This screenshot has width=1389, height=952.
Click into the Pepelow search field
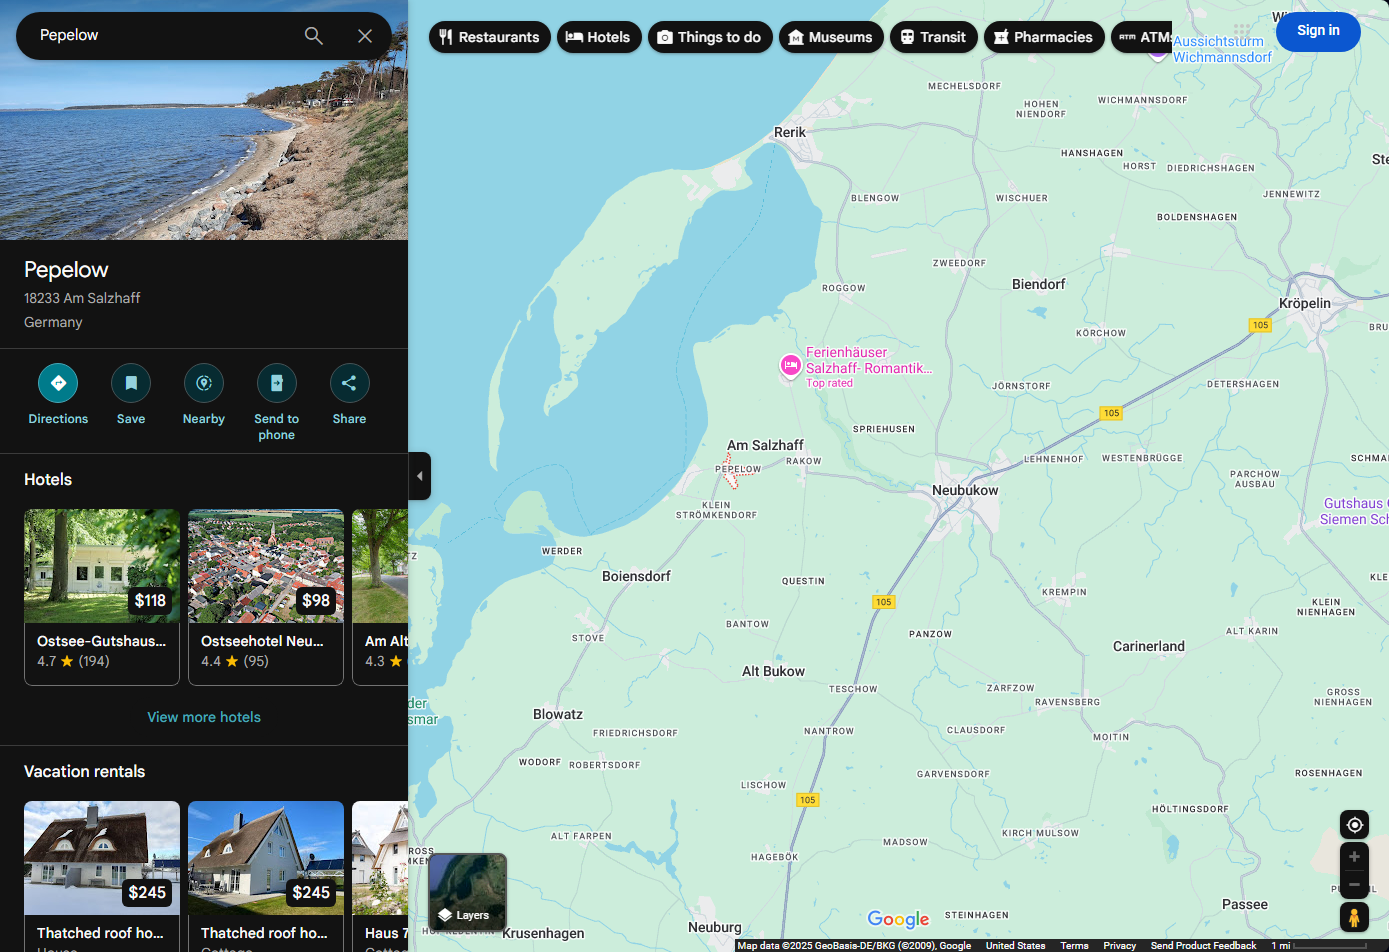[x=160, y=35]
